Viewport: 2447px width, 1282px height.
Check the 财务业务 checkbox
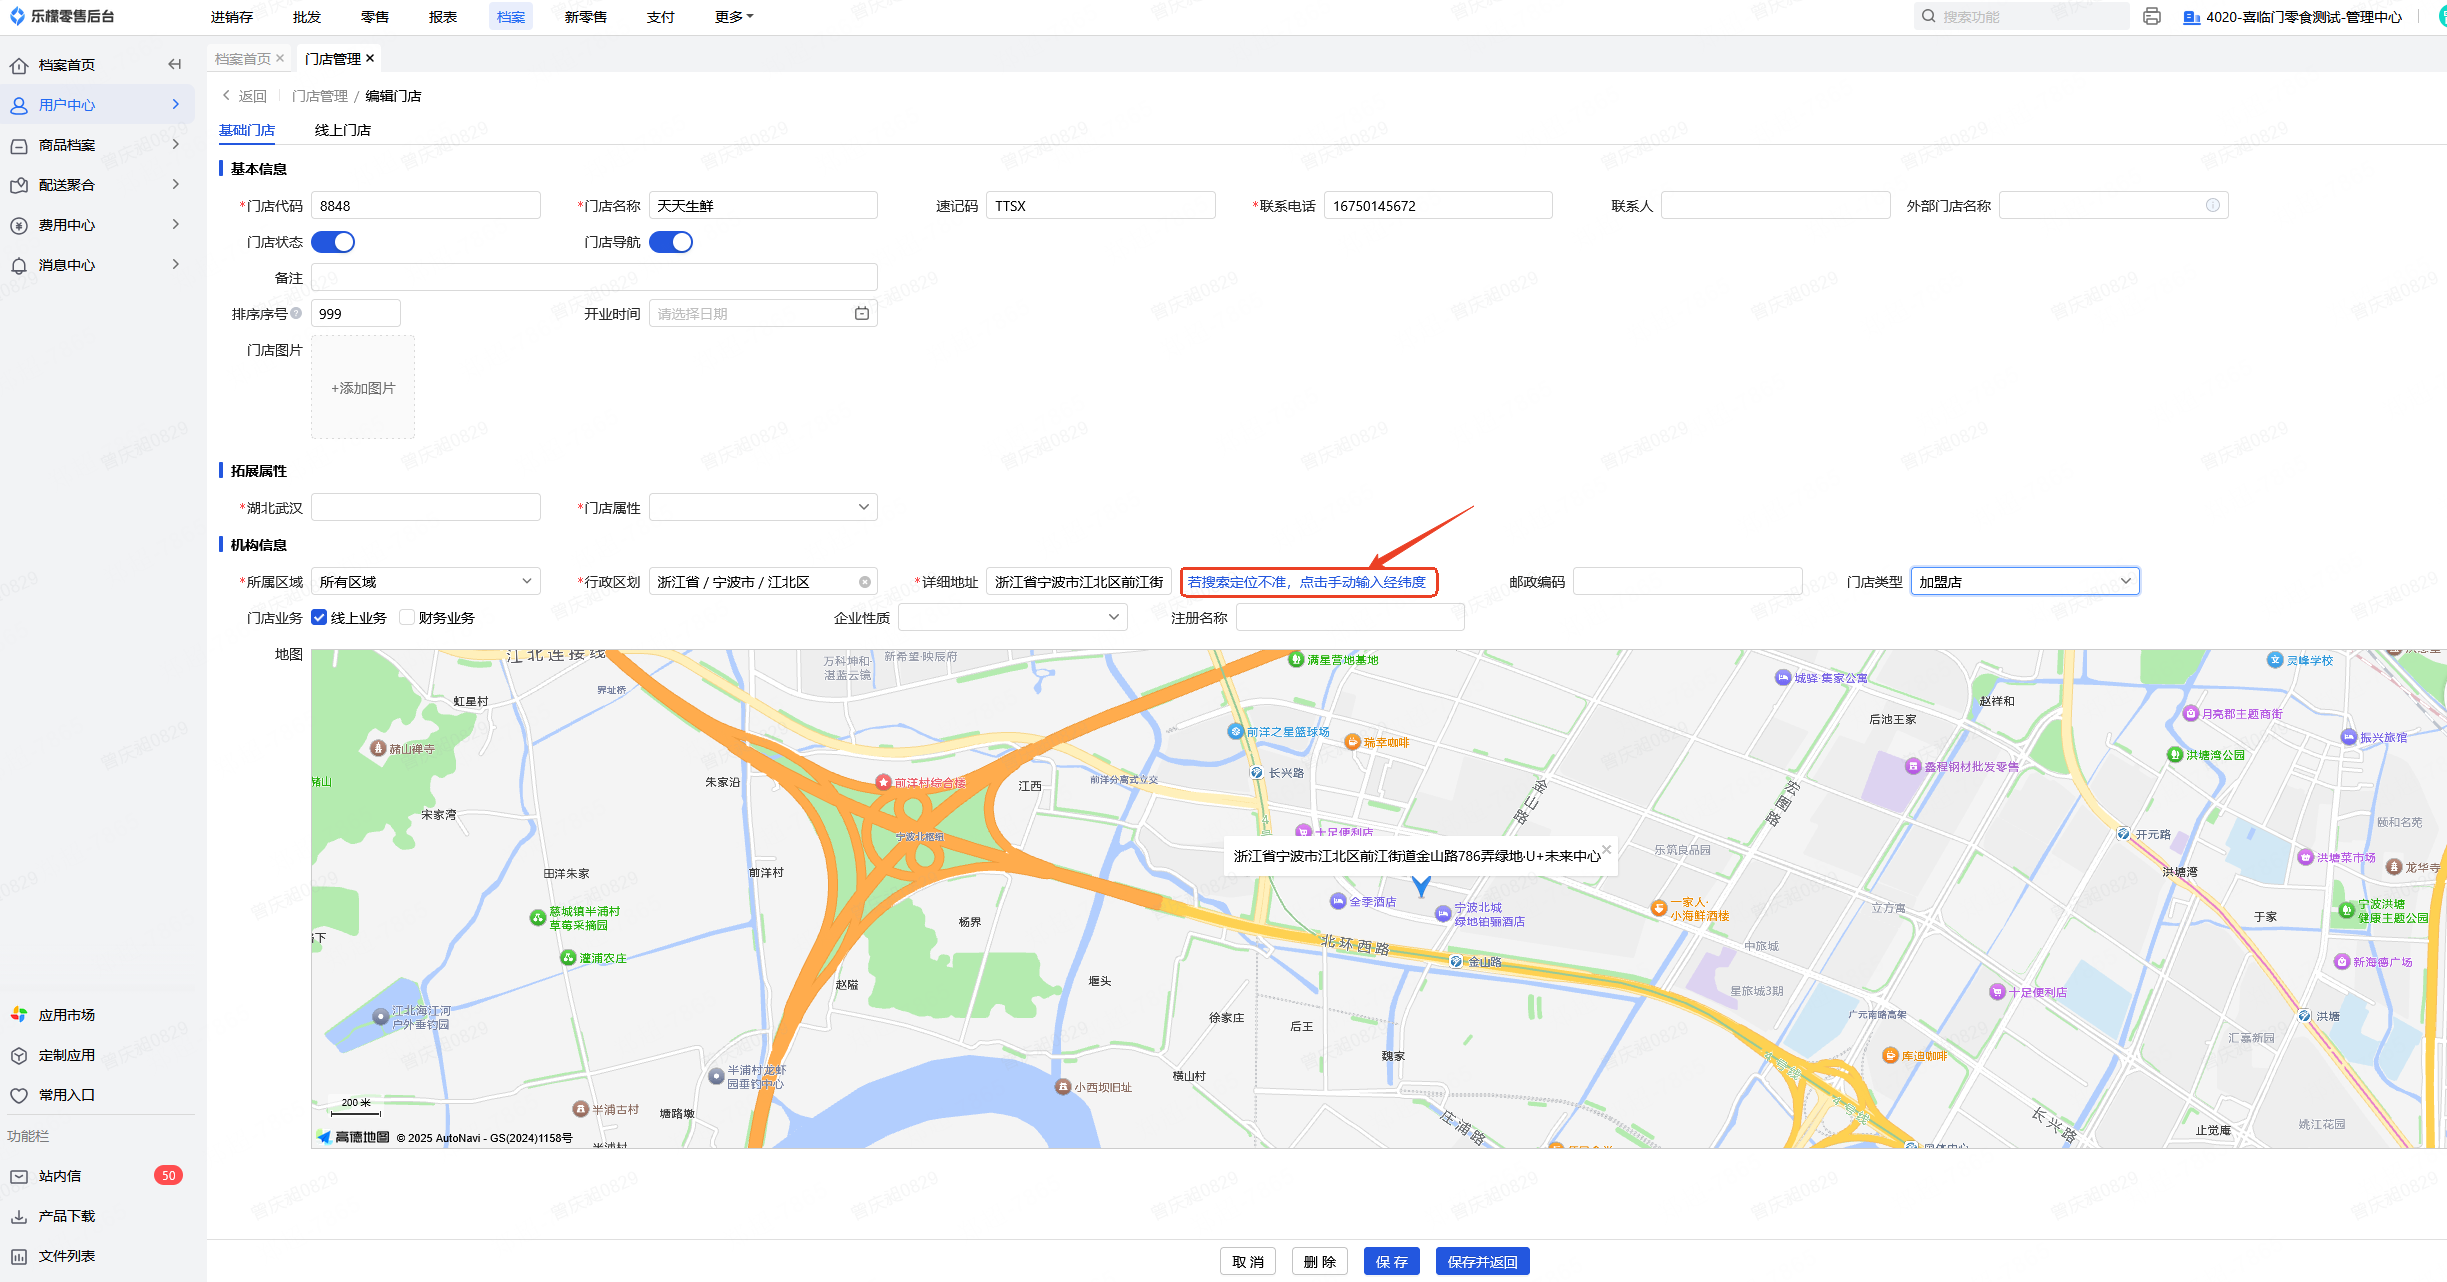pos(407,618)
